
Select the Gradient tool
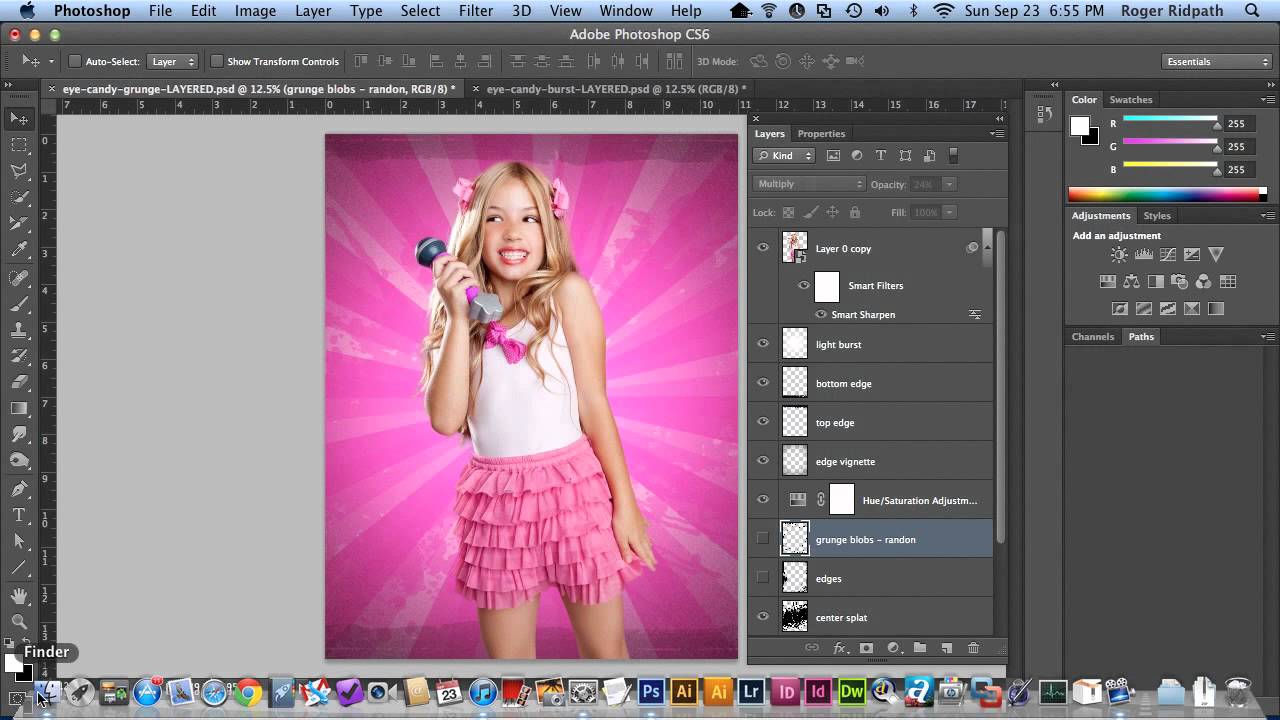click(19, 408)
